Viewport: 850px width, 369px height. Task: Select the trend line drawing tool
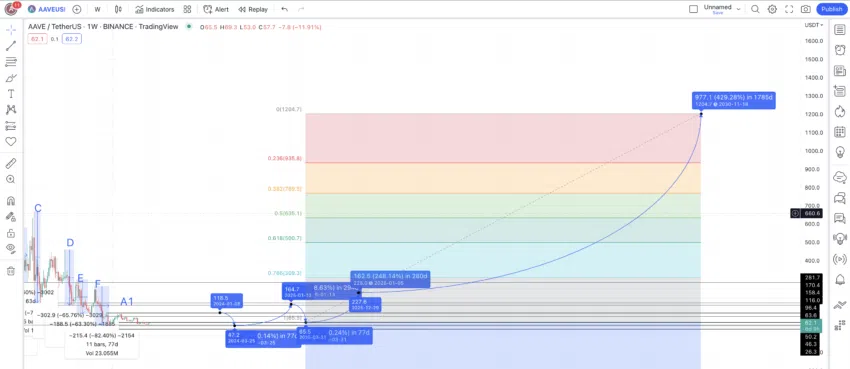click(11, 46)
